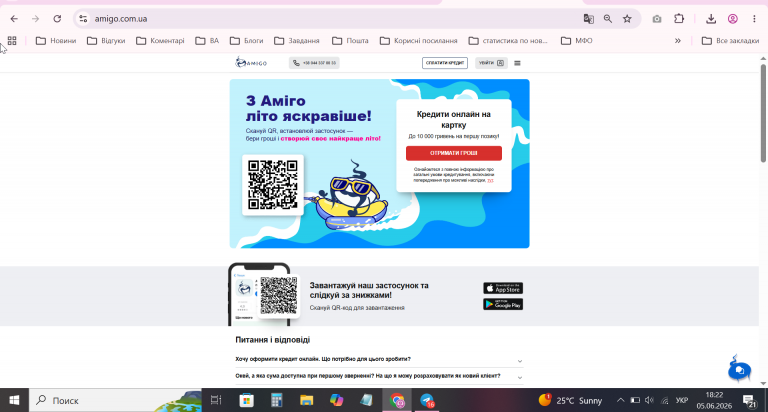
Task: Open the статистика по нов... folder
Action: coord(508,41)
